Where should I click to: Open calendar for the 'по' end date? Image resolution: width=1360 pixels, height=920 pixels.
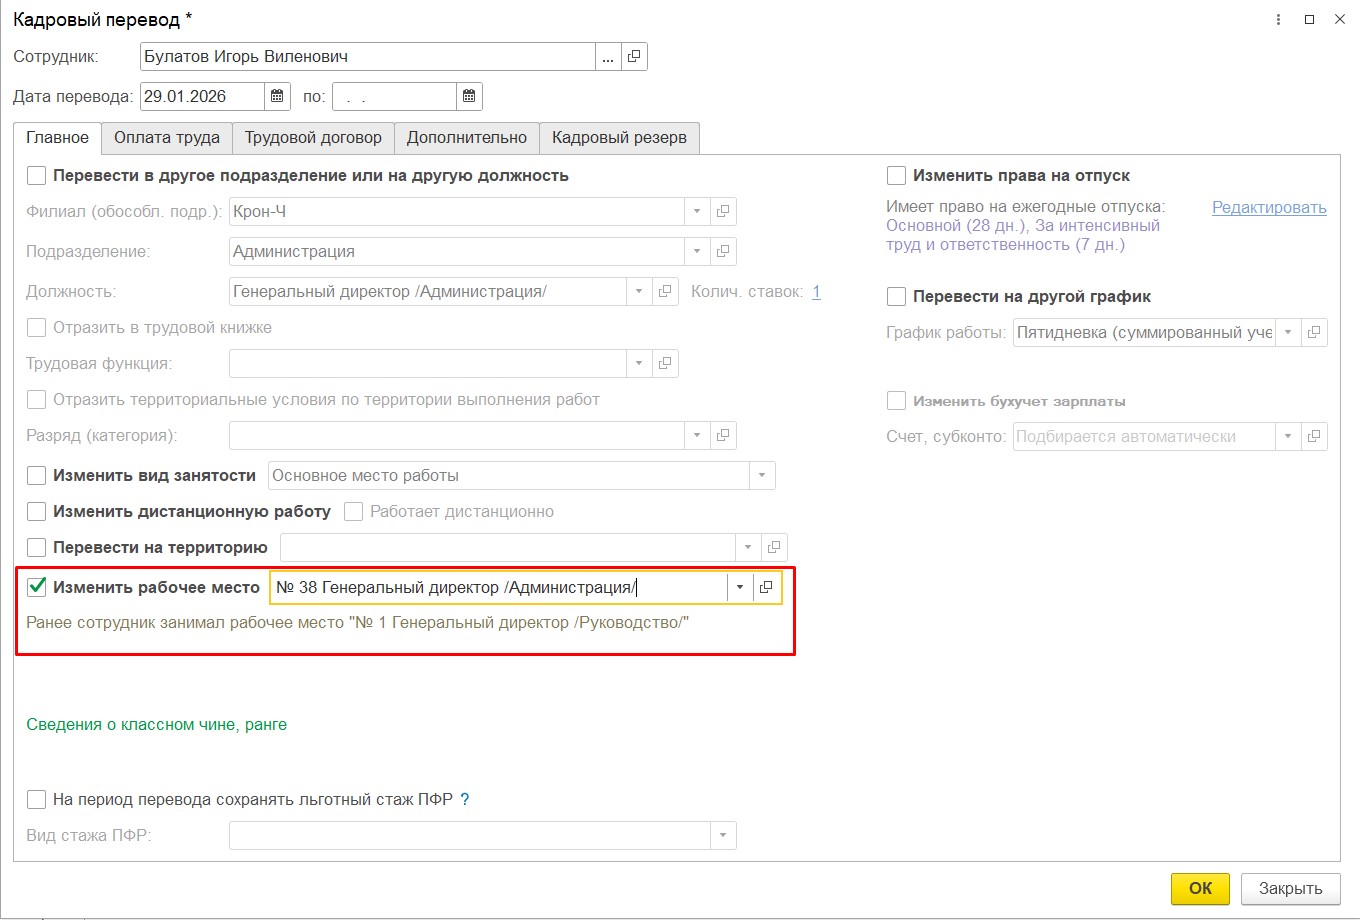[x=469, y=97]
